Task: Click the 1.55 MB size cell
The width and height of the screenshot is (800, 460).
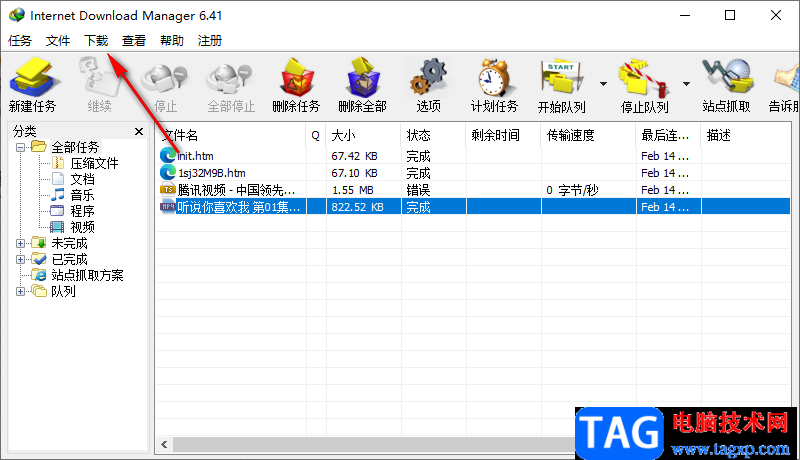Action: click(x=353, y=190)
